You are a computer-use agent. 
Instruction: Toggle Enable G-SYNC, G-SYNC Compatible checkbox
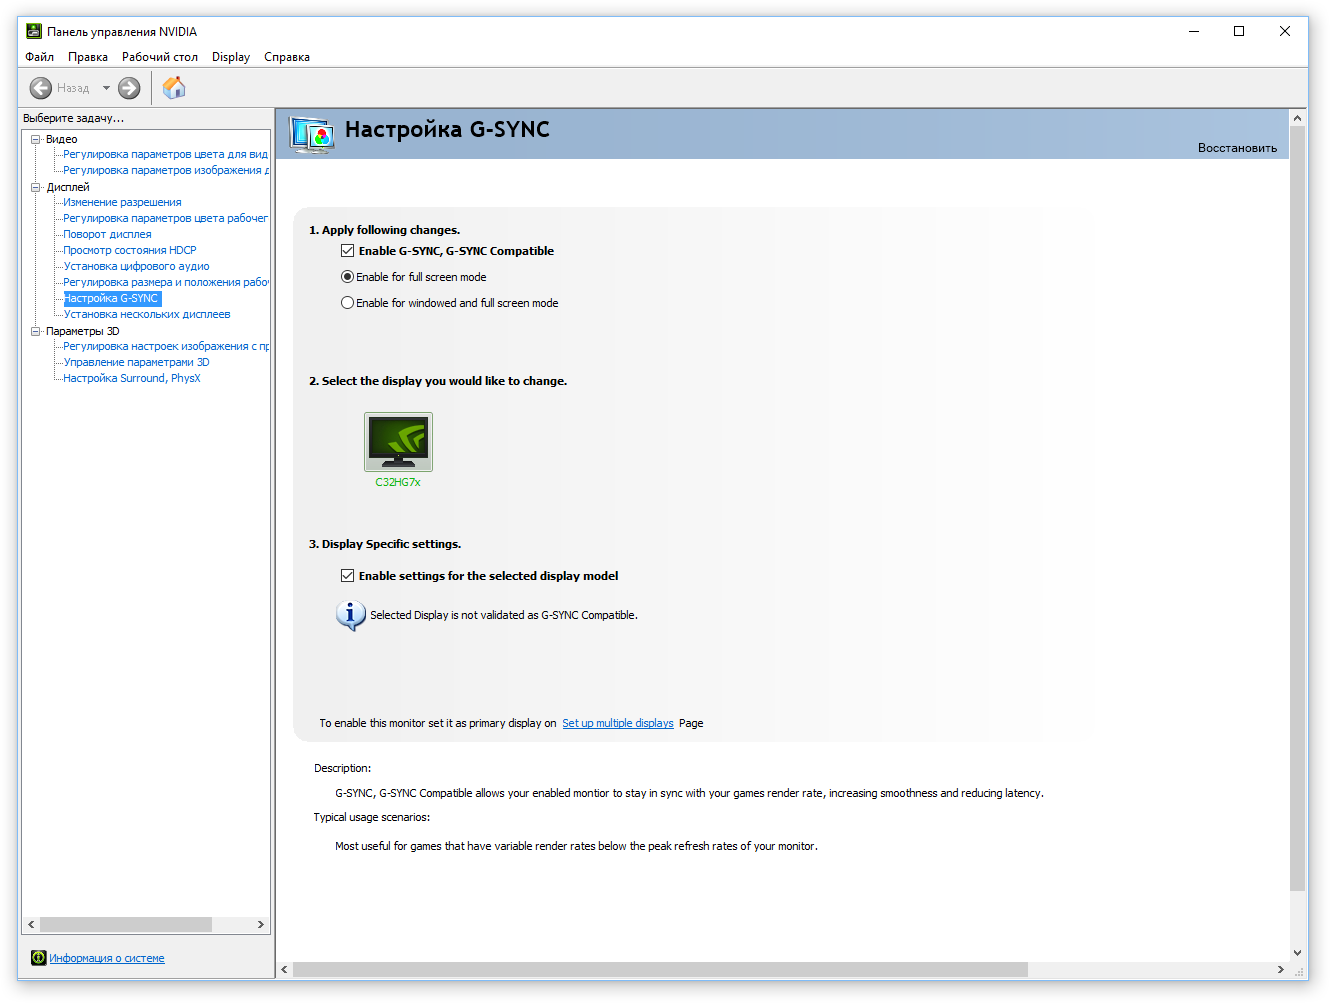pyautogui.click(x=347, y=251)
